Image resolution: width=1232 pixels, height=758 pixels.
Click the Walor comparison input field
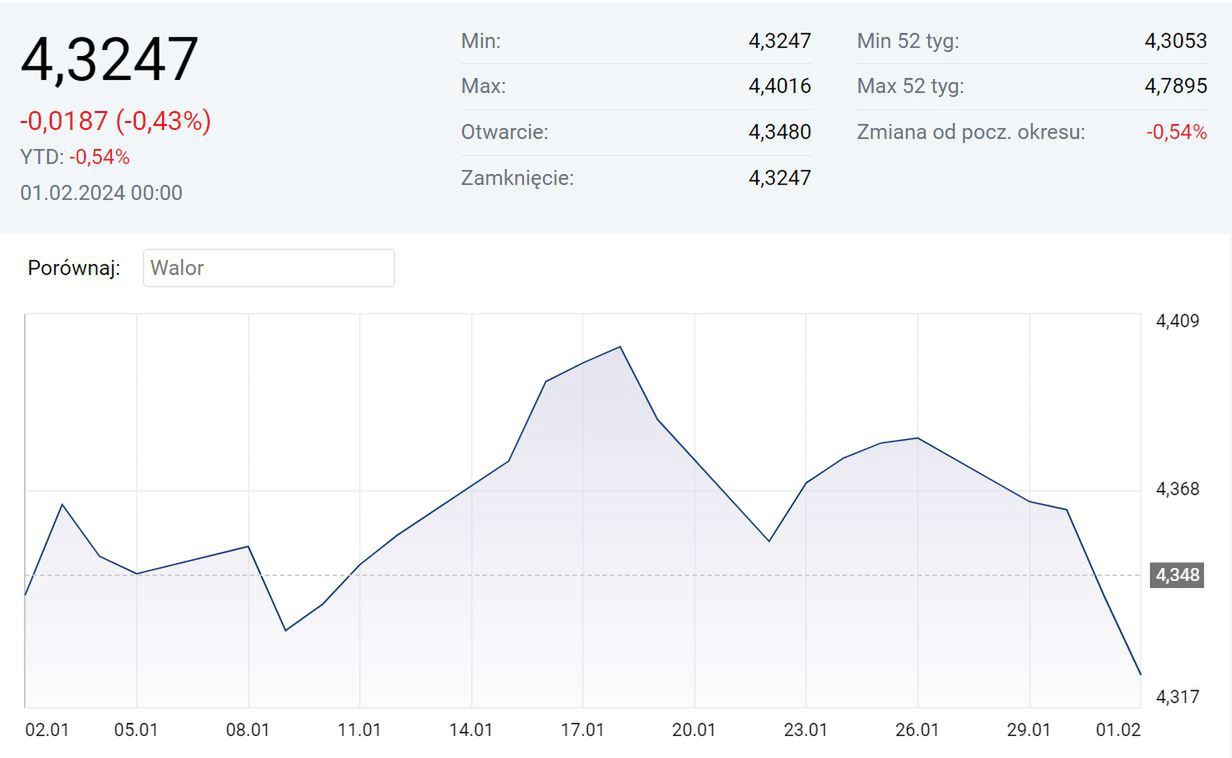tap(268, 268)
